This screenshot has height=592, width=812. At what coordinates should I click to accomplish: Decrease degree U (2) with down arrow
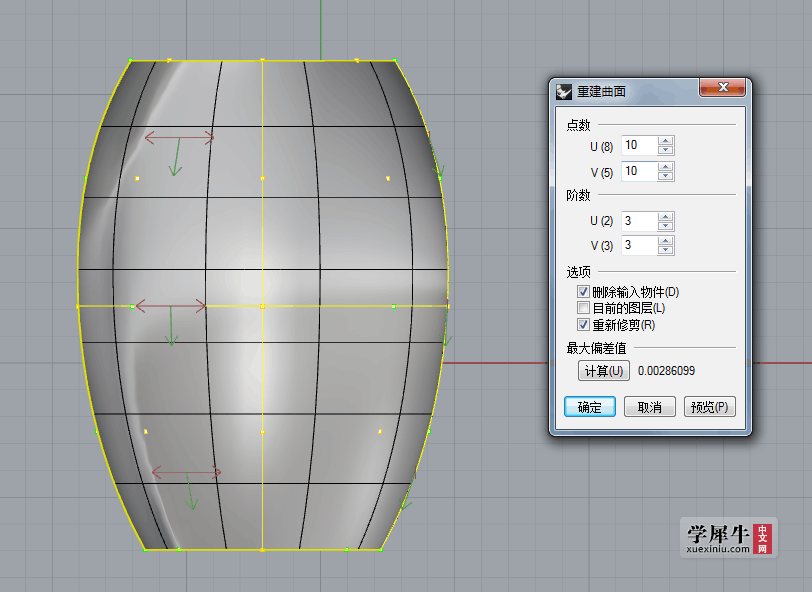665,226
